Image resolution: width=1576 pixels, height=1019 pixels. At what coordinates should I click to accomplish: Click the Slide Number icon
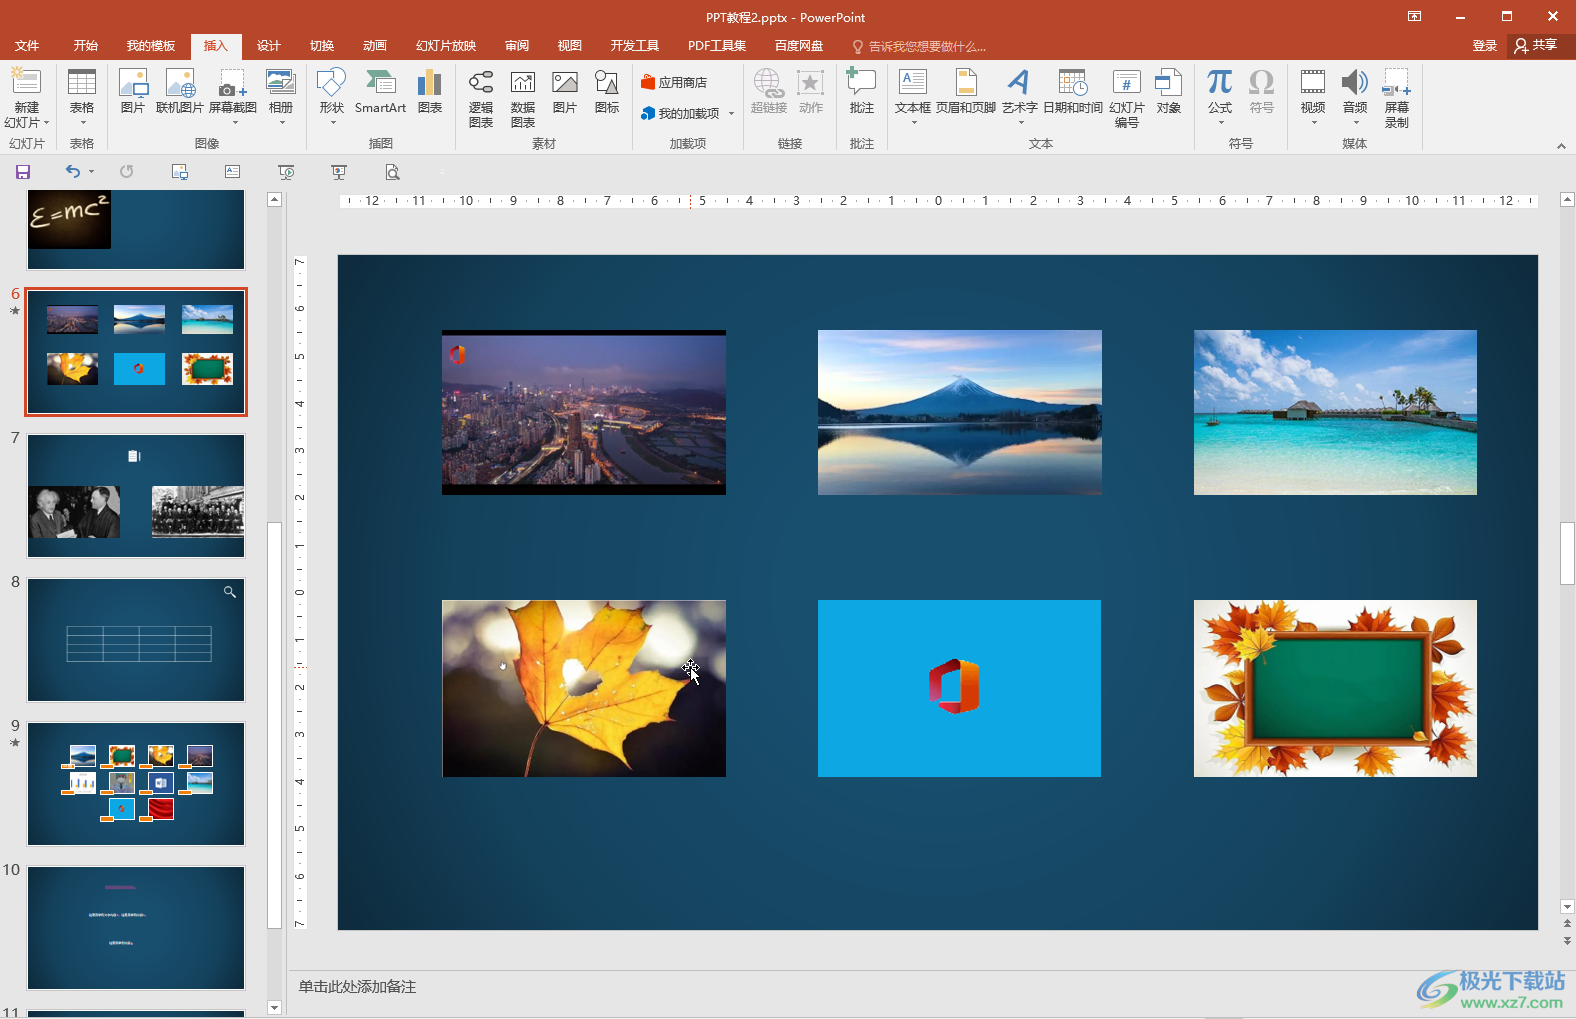[1127, 98]
